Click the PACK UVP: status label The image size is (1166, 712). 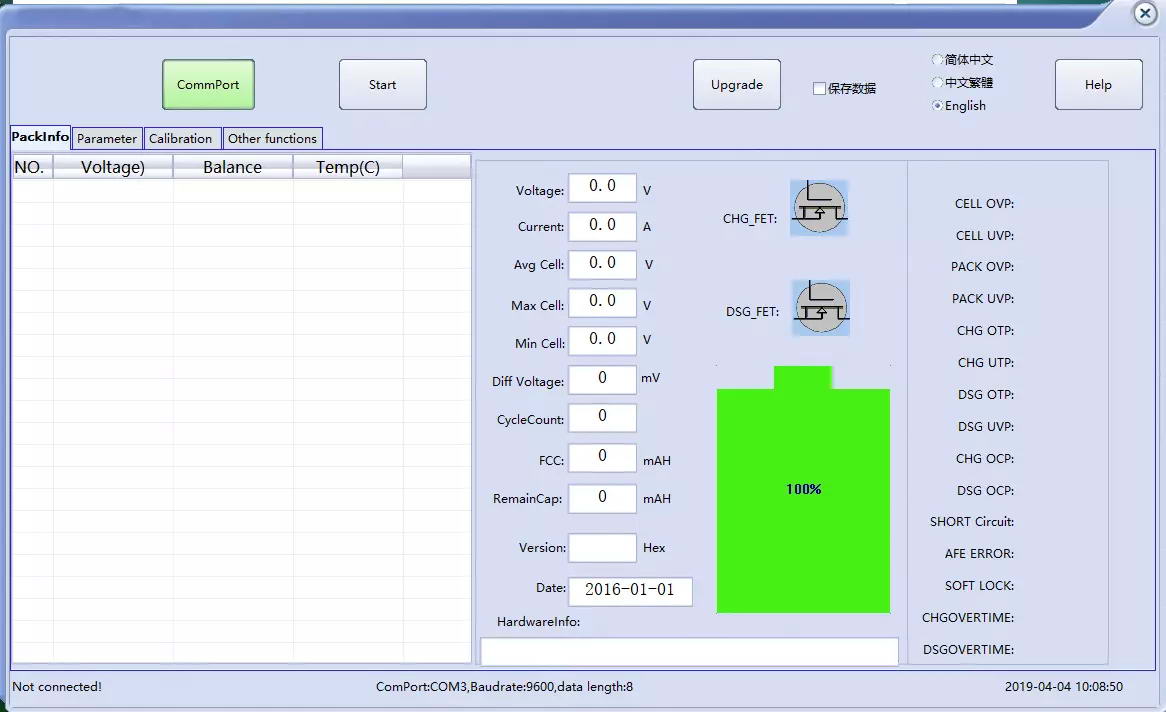coord(982,298)
